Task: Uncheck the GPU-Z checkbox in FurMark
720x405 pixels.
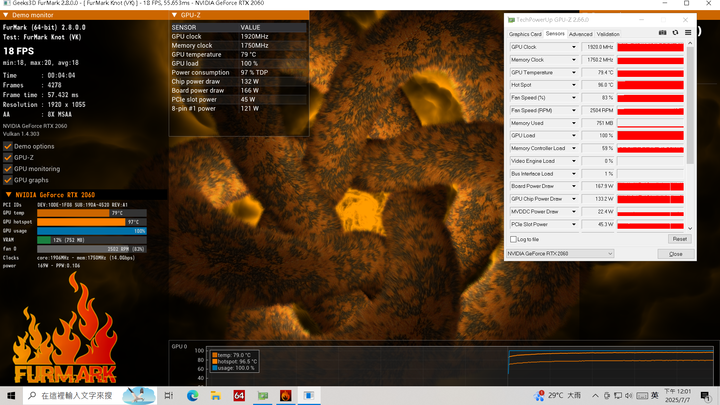Action: pyautogui.click(x=8, y=158)
